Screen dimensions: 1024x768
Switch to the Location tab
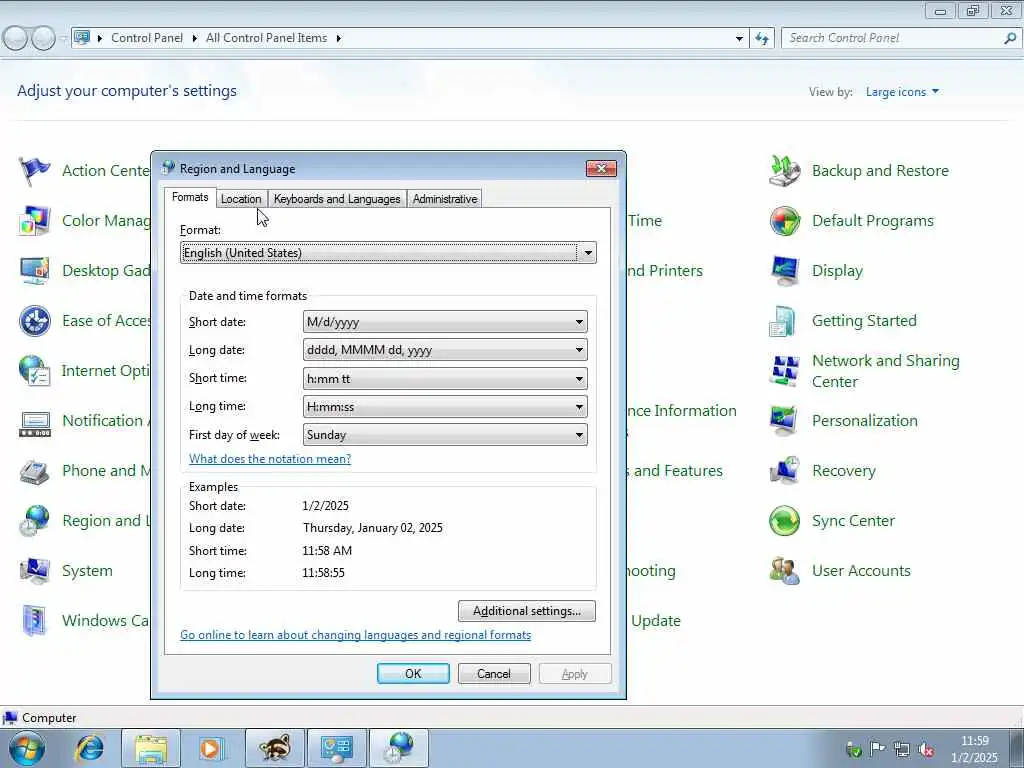pos(241,199)
